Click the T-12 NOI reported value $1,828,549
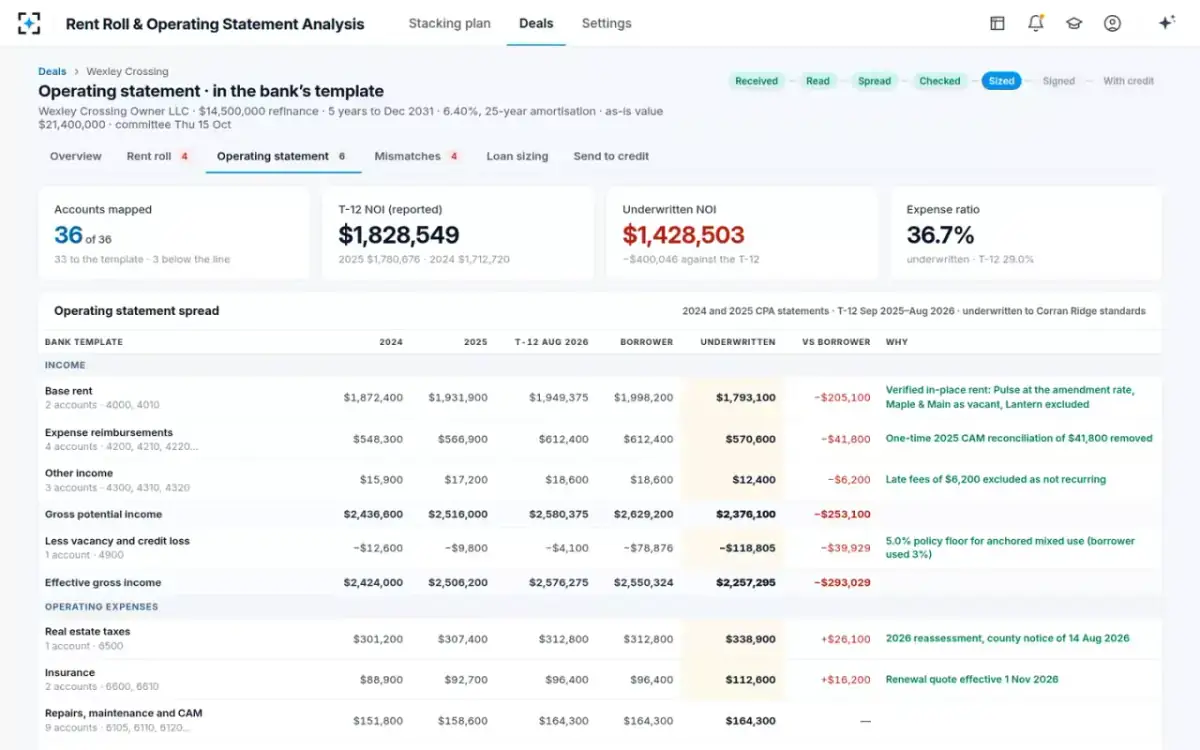 point(399,235)
